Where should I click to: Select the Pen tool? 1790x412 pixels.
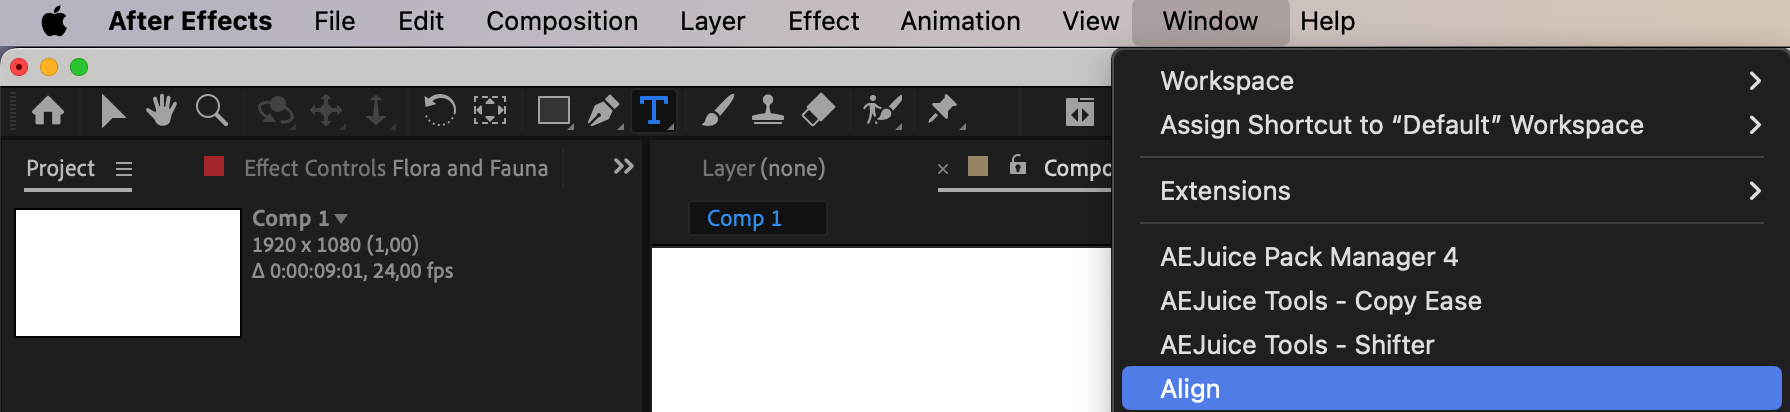603,110
